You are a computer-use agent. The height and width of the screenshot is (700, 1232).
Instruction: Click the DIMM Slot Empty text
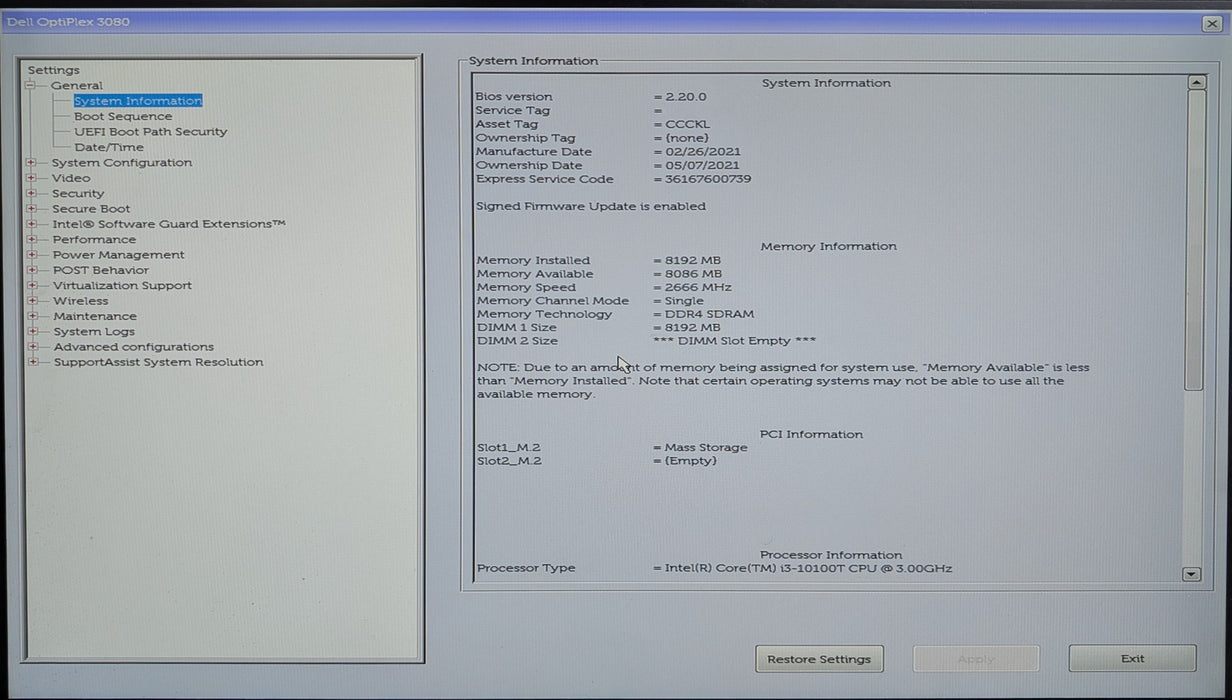[x=735, y=341]
